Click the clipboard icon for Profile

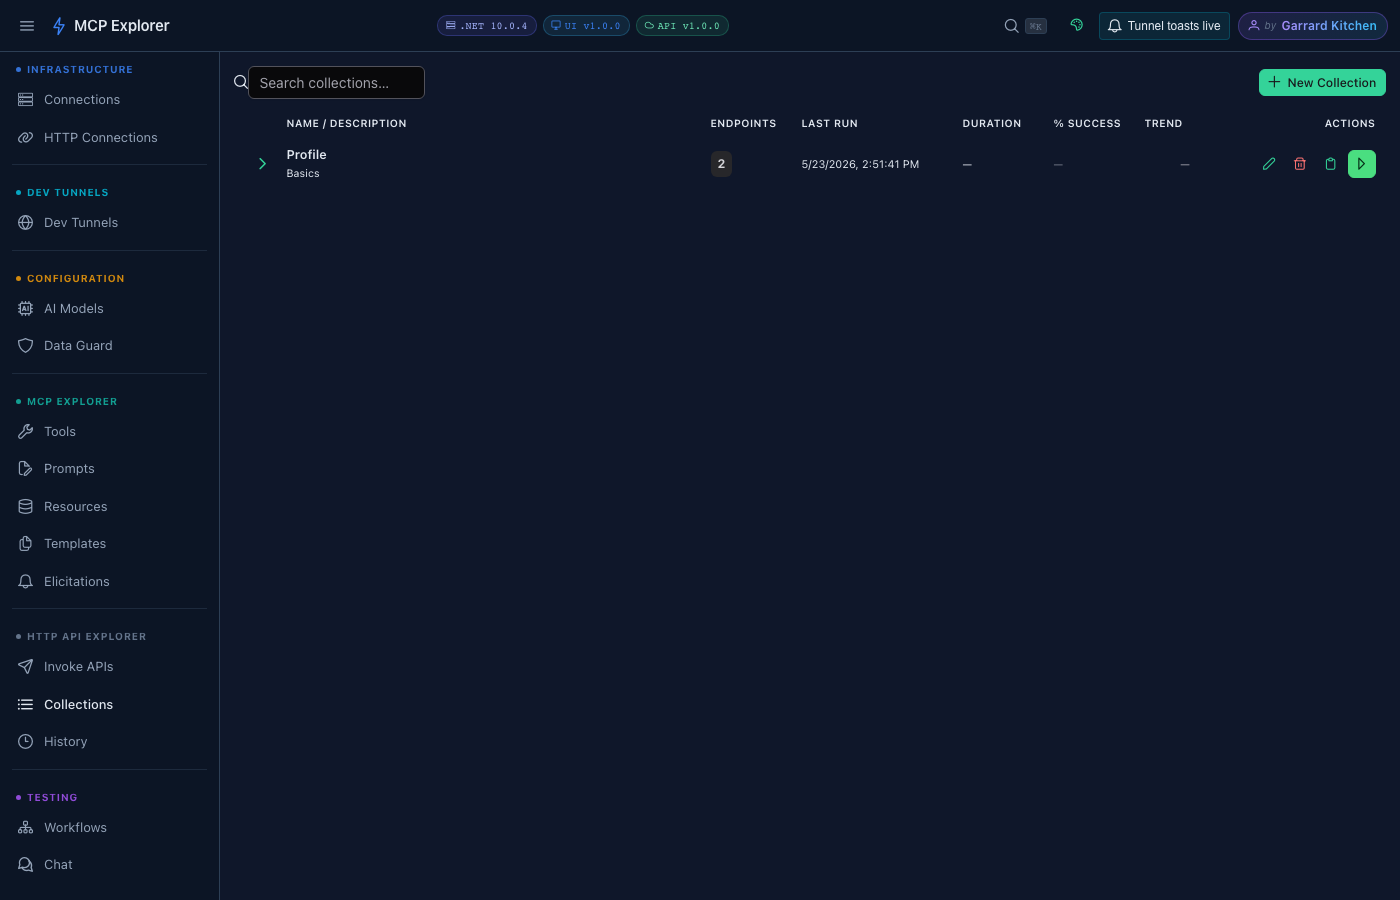tap(1330, 164)
